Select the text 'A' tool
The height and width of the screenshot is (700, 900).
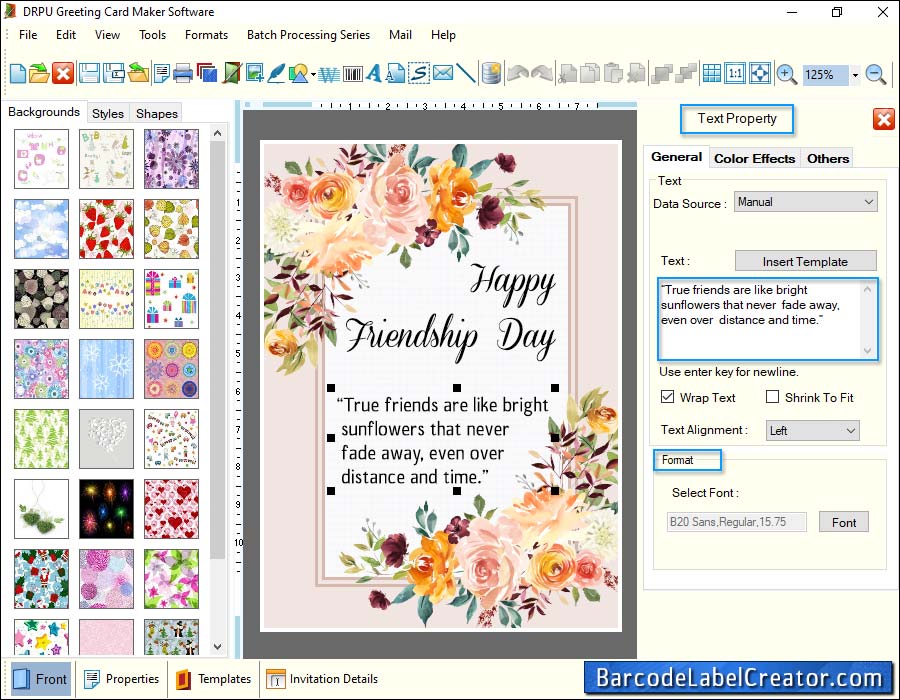[x=375, y=73]
